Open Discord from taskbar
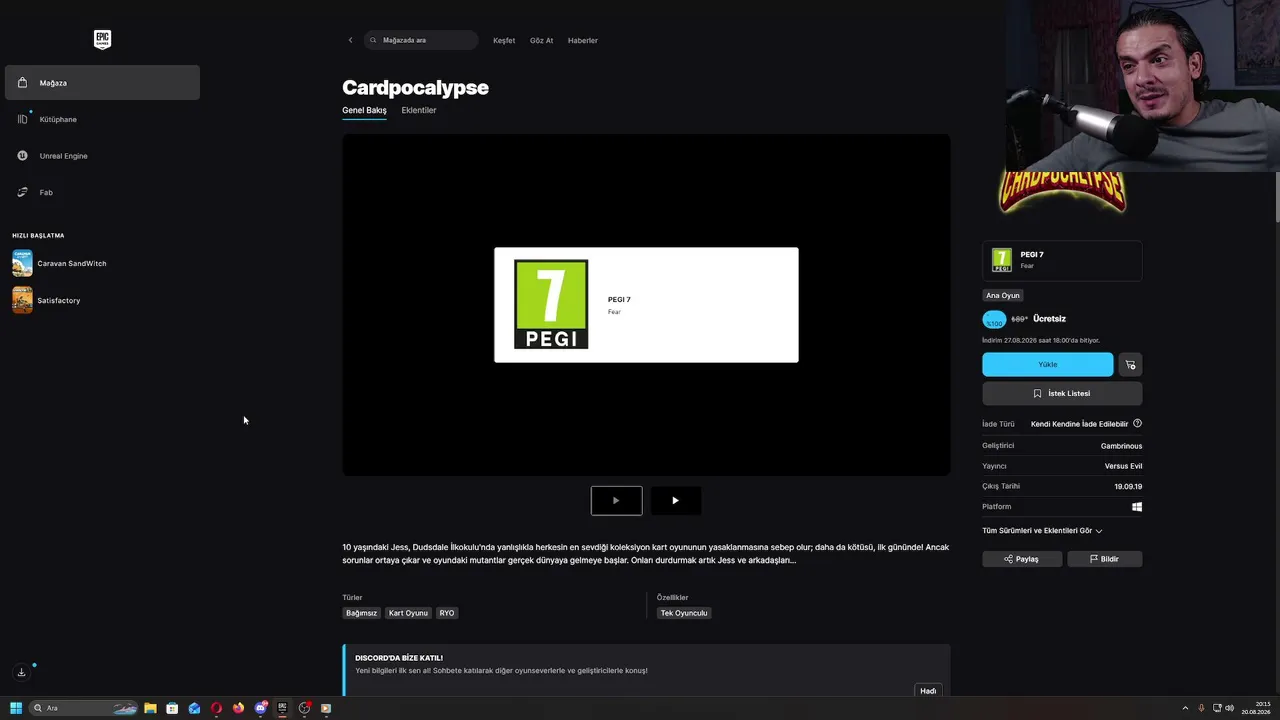This screenshot has width=1280, height=720. tap(261, 708)
